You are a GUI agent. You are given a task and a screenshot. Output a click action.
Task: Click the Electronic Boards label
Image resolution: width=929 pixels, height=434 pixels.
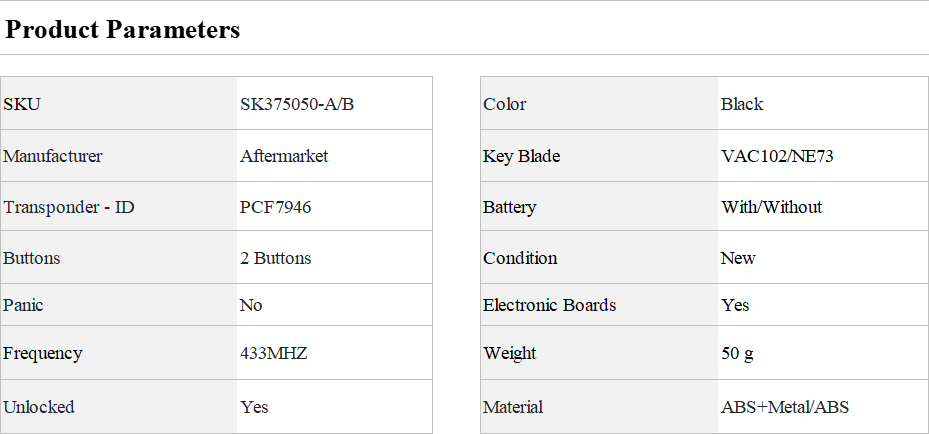coord(549,305)
